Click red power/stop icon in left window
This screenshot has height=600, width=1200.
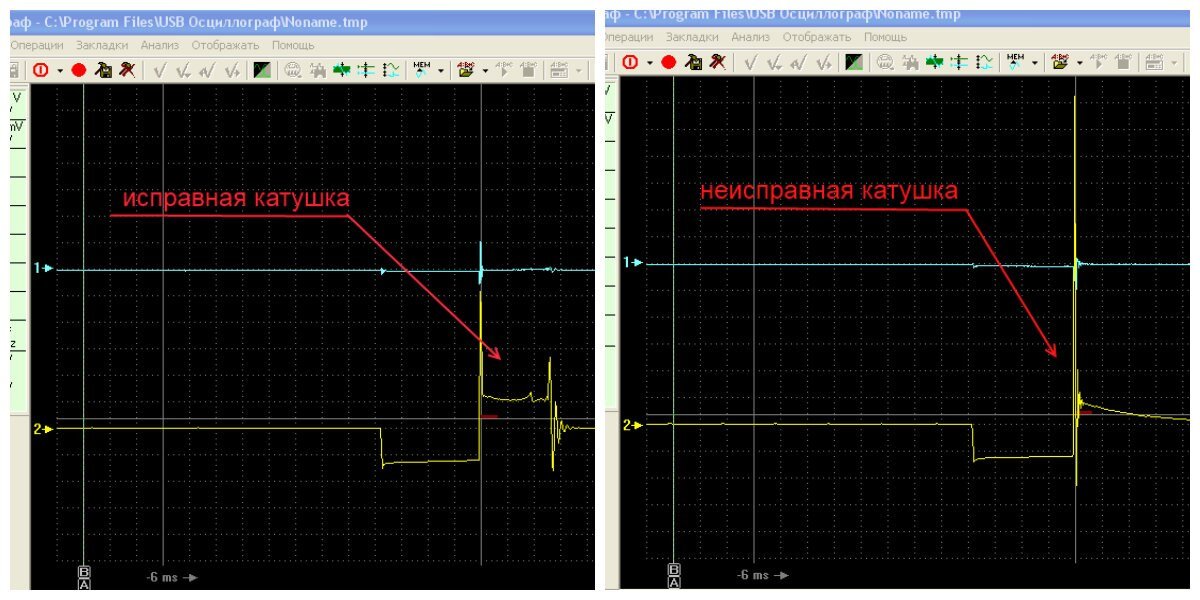(41, 70)
